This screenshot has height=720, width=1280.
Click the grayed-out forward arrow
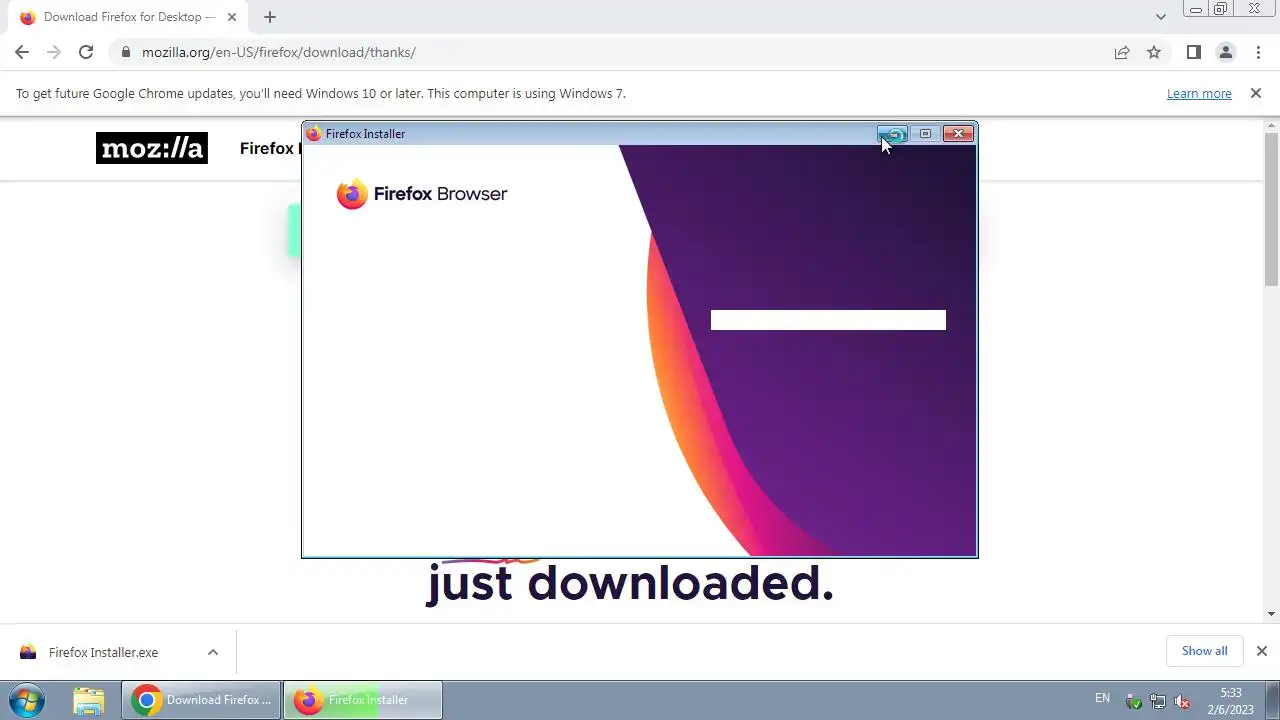click(54, 52)
